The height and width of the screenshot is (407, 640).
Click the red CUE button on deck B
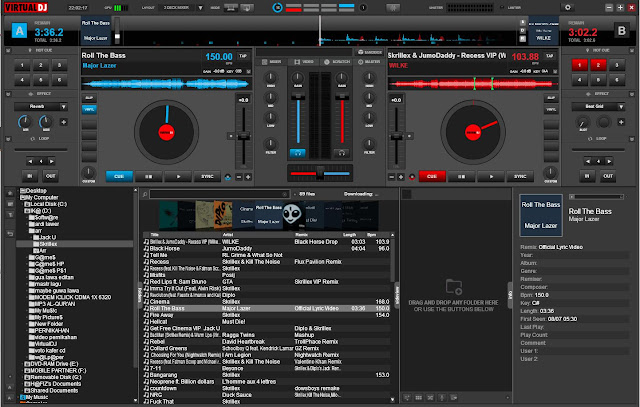[432, 176]
